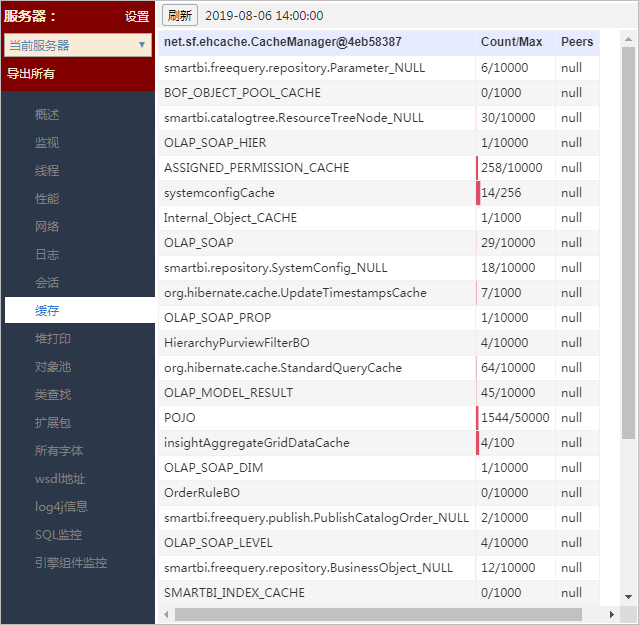Viewport: 639px width, 625px height.
Task: Click the 1544/50000 count value
Action: (x=515, y=418)
